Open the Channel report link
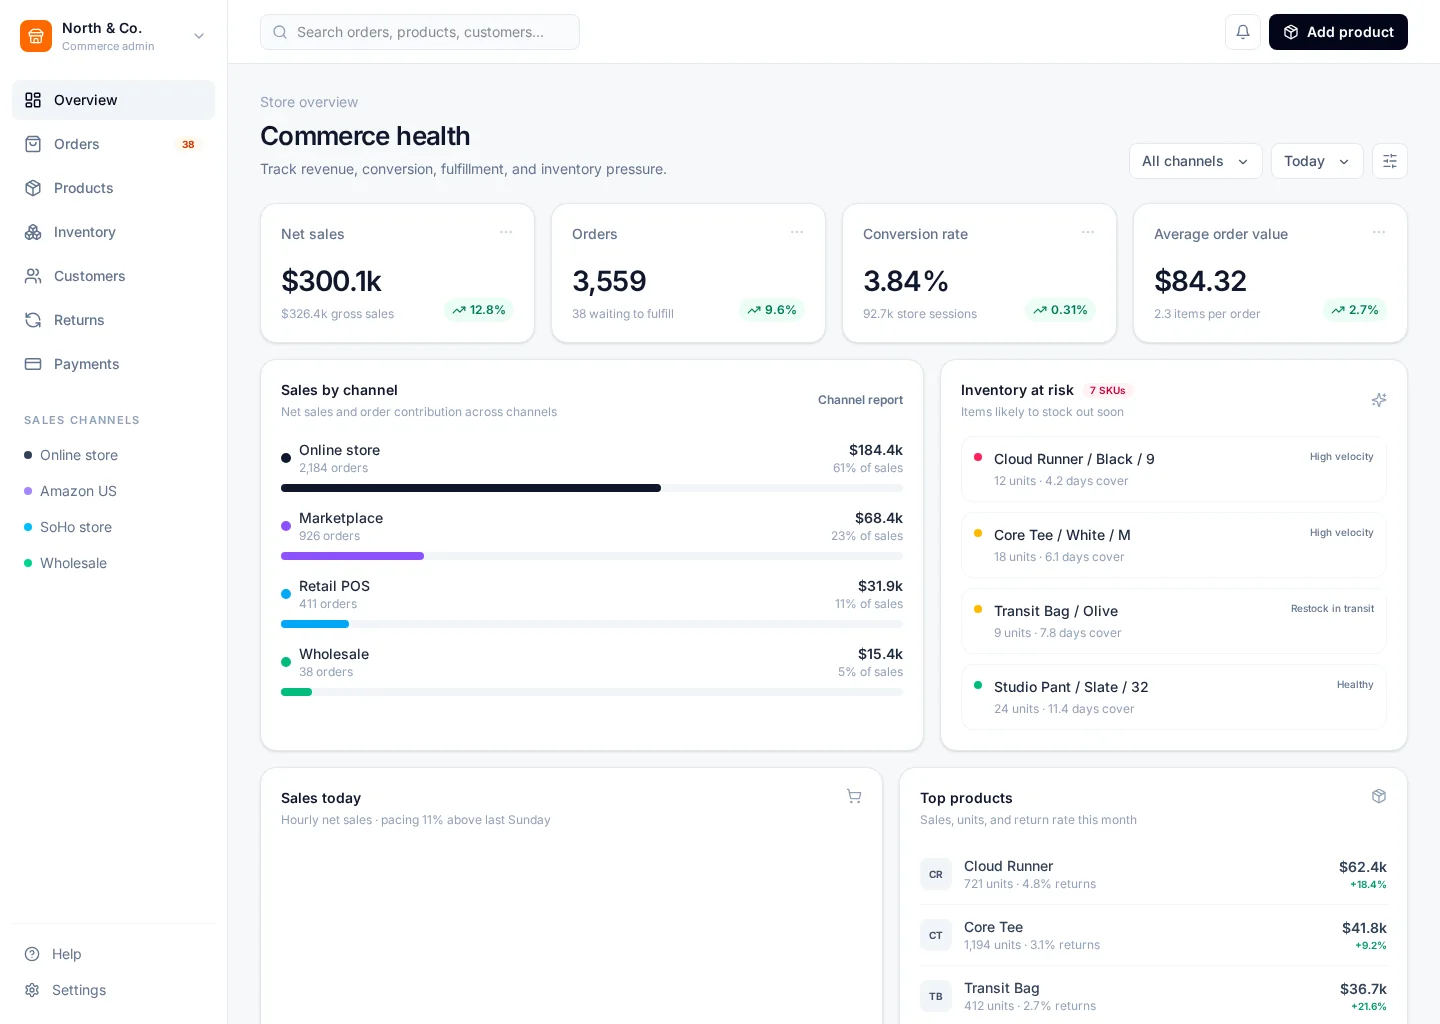Viewport: 1440px width, 1024px height. (x=860, y=400)
